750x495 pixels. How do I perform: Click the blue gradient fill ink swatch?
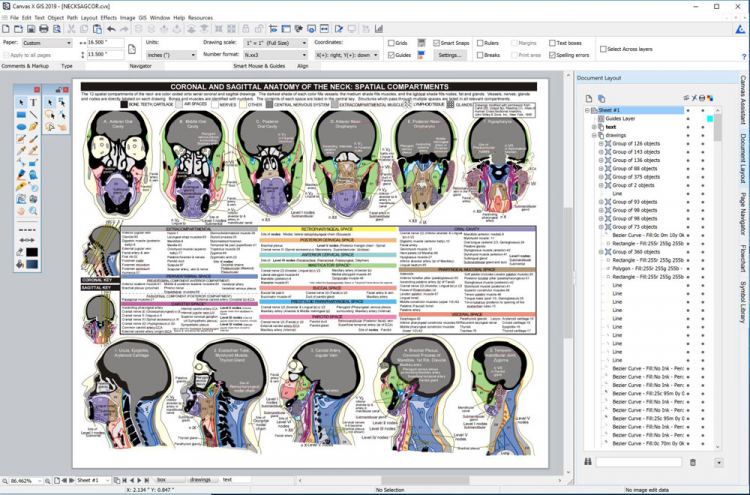click(x=32, y=264)
